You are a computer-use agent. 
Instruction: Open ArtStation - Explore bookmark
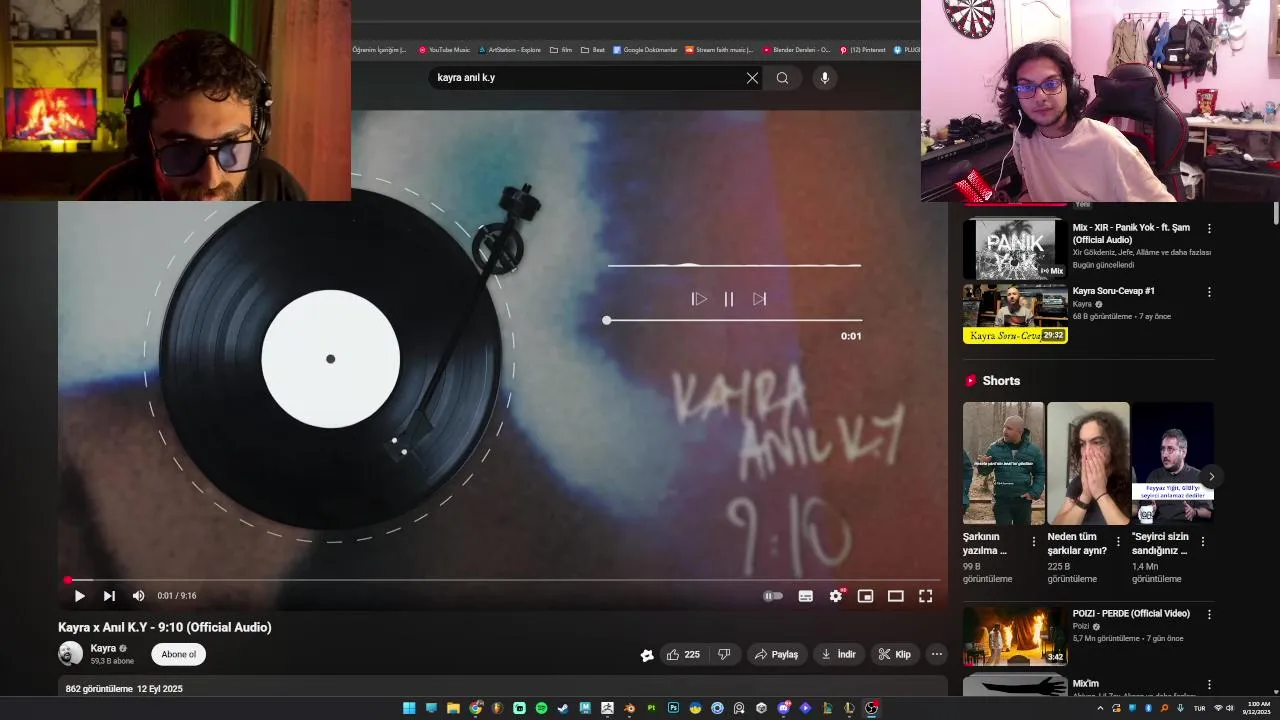(x=510, y=50)
